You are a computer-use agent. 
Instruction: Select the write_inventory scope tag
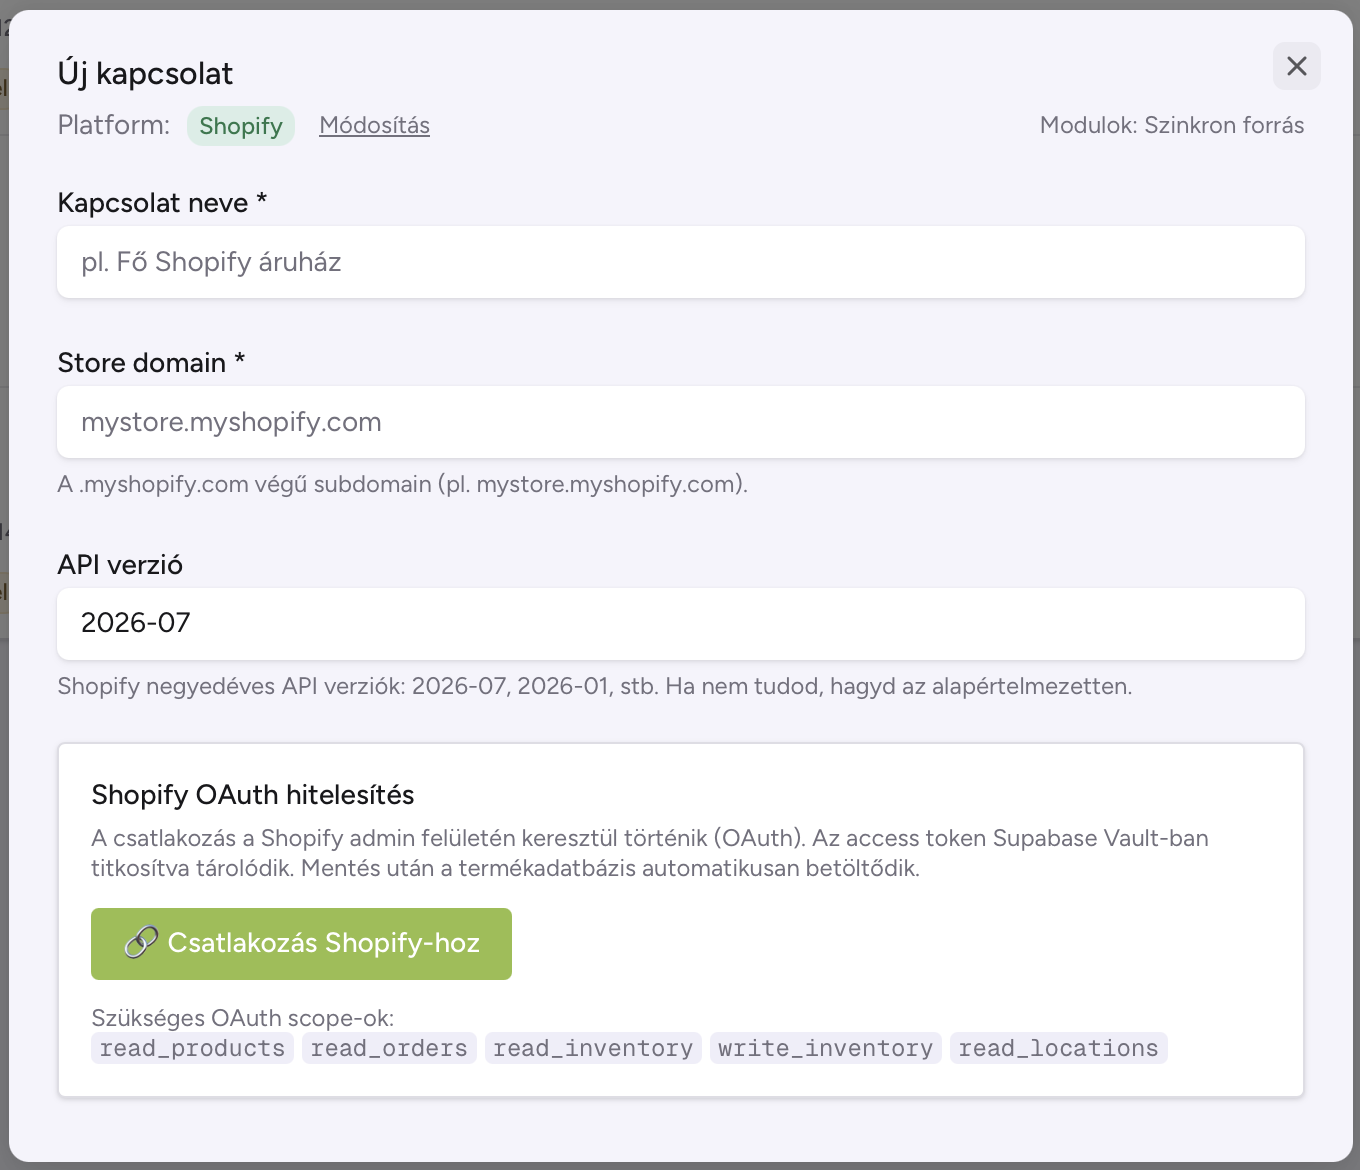(826, 1048)
